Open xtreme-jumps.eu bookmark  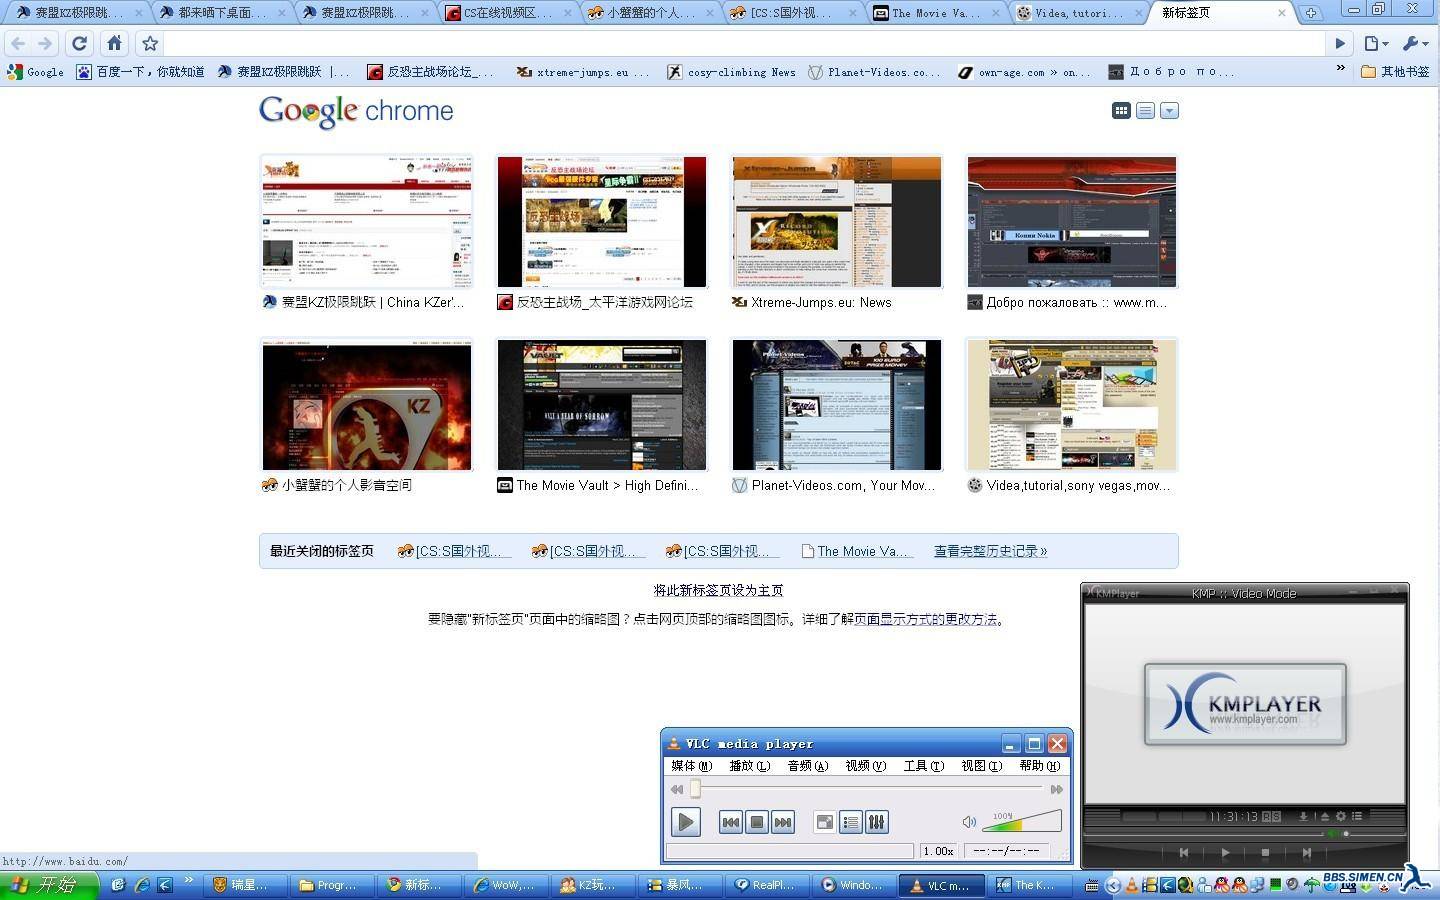click(x=583, y=72)
